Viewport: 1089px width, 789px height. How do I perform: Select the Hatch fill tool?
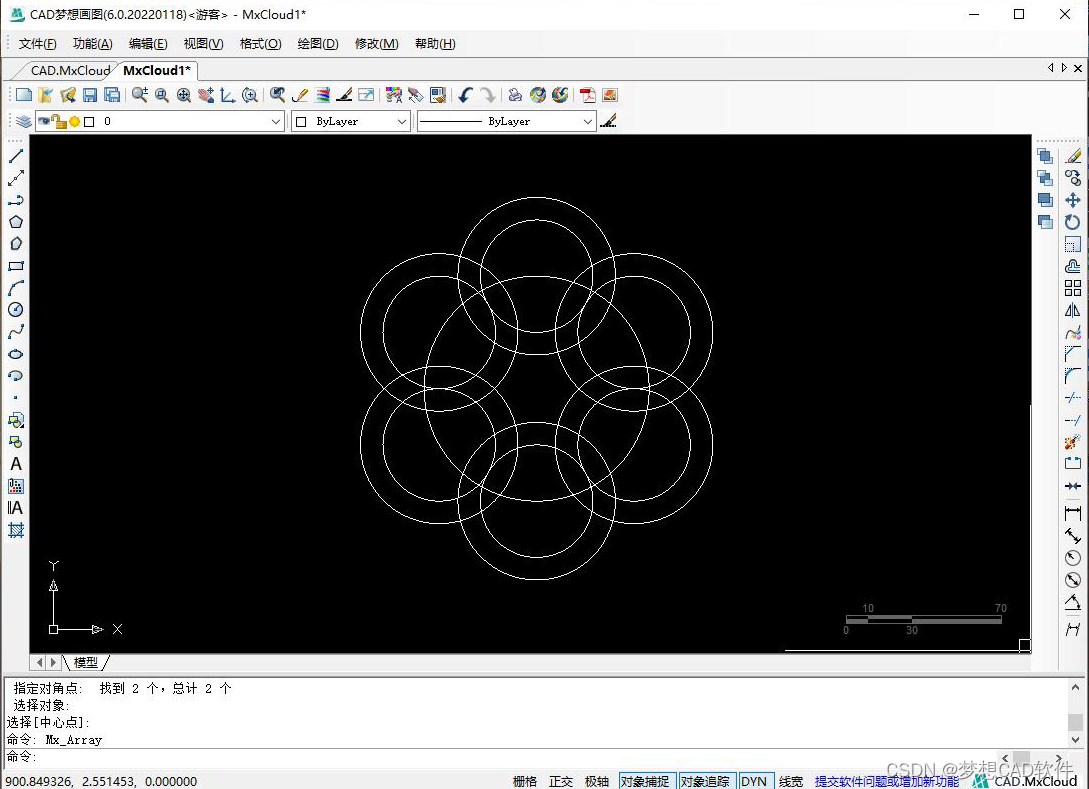coord(16,531)
